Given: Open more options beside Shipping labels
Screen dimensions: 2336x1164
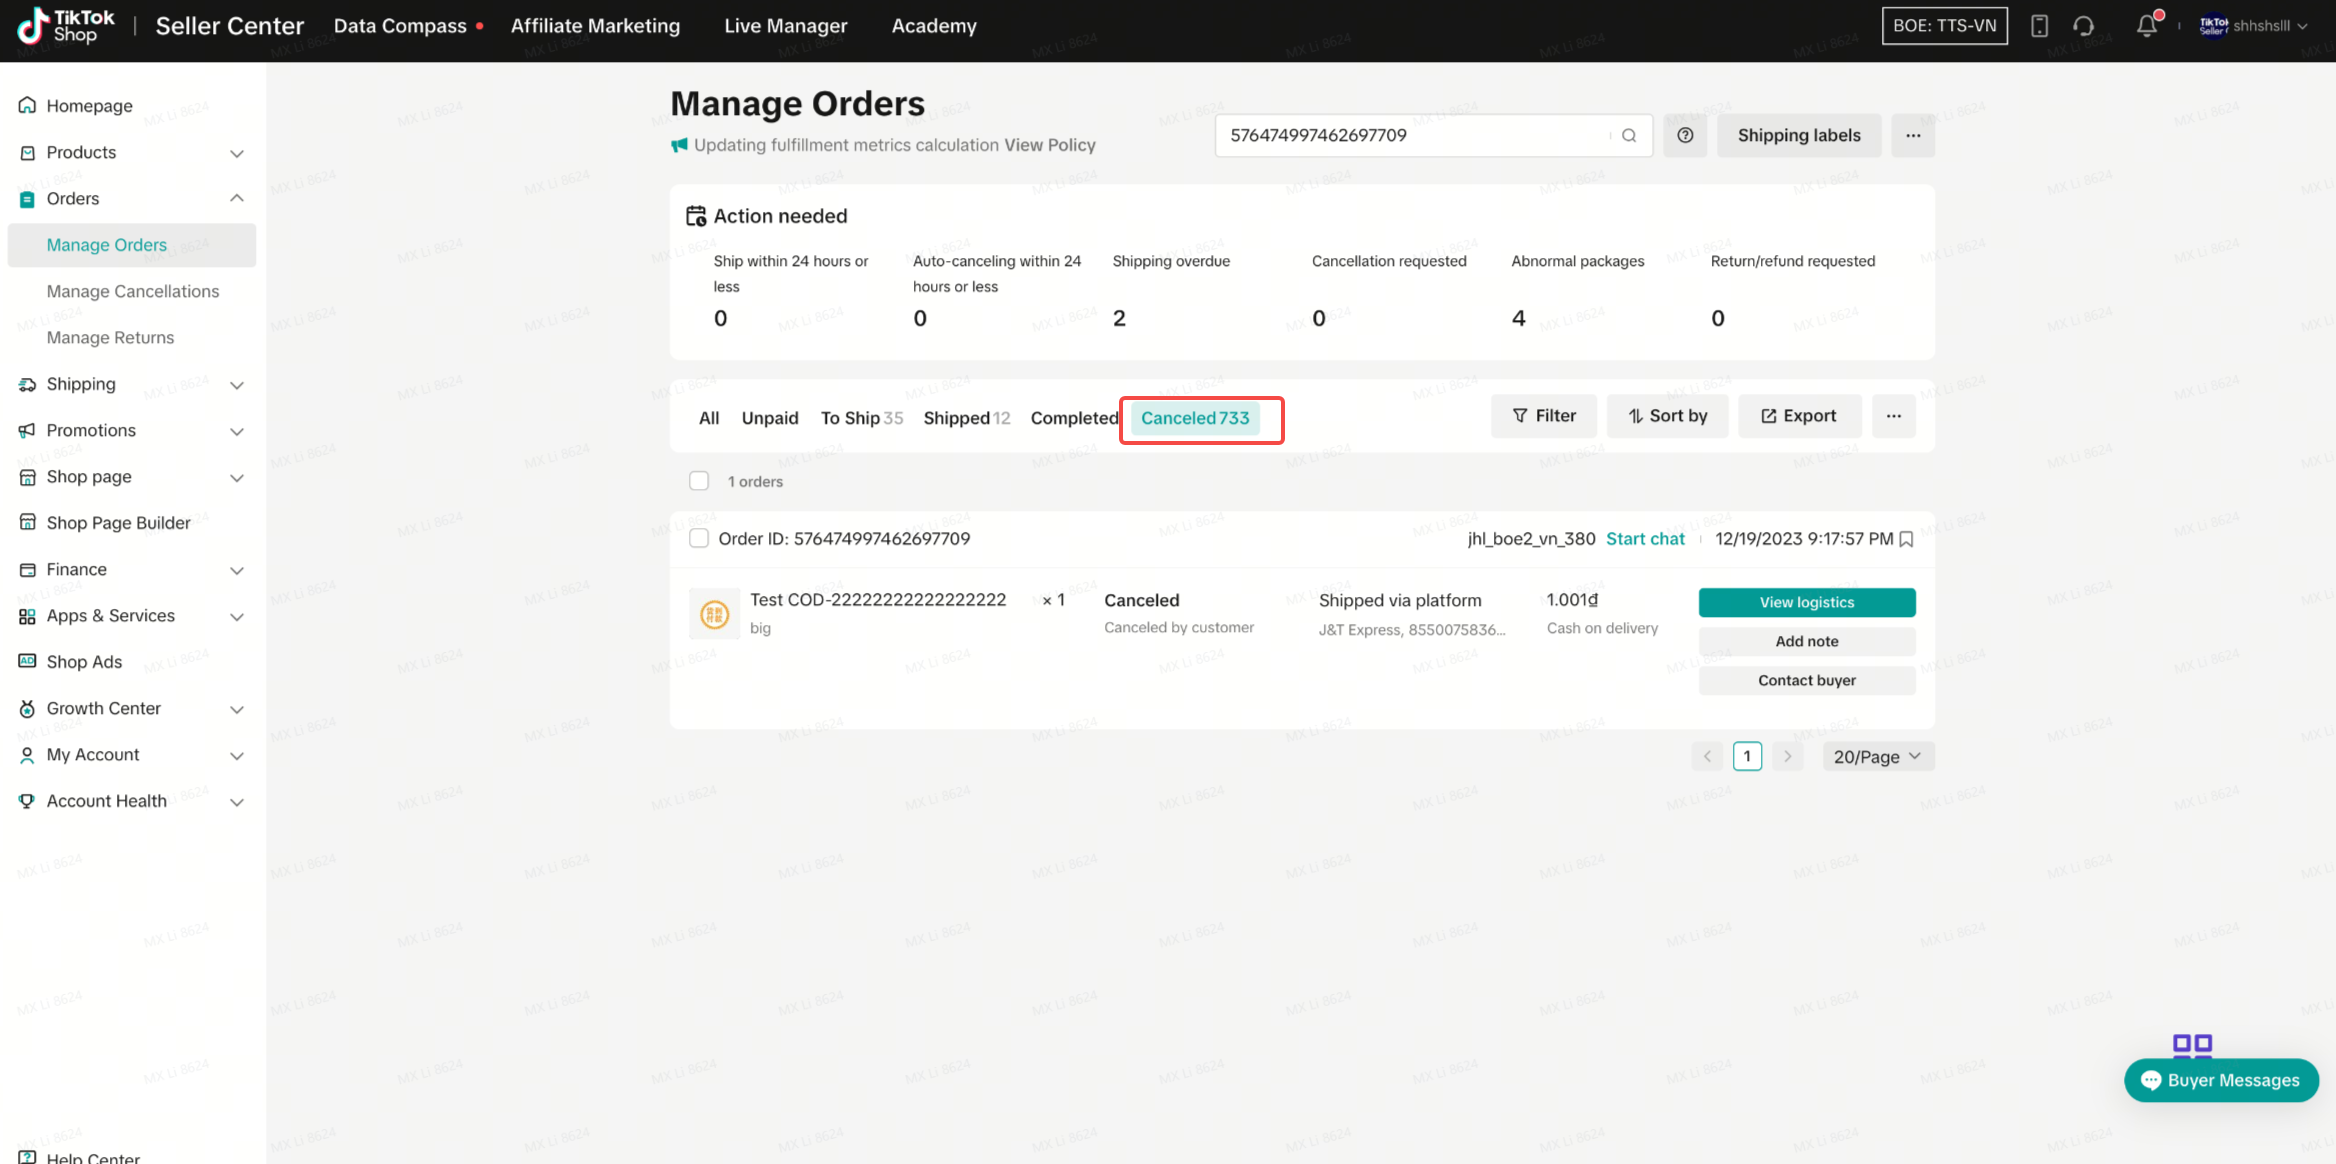Looking at the screenshot, I should [1913, 135].
